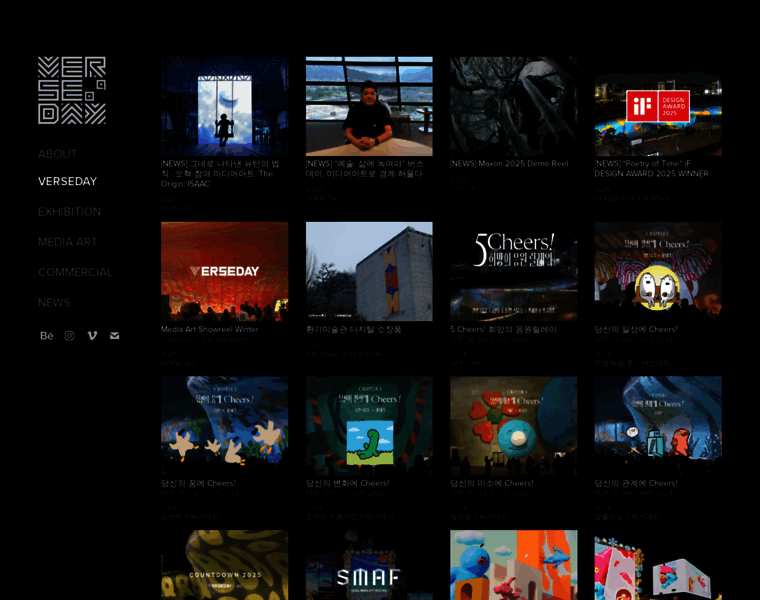Open the seated man interview thumbnail
Screen dimensions: 760x600
tap(369, 106)
